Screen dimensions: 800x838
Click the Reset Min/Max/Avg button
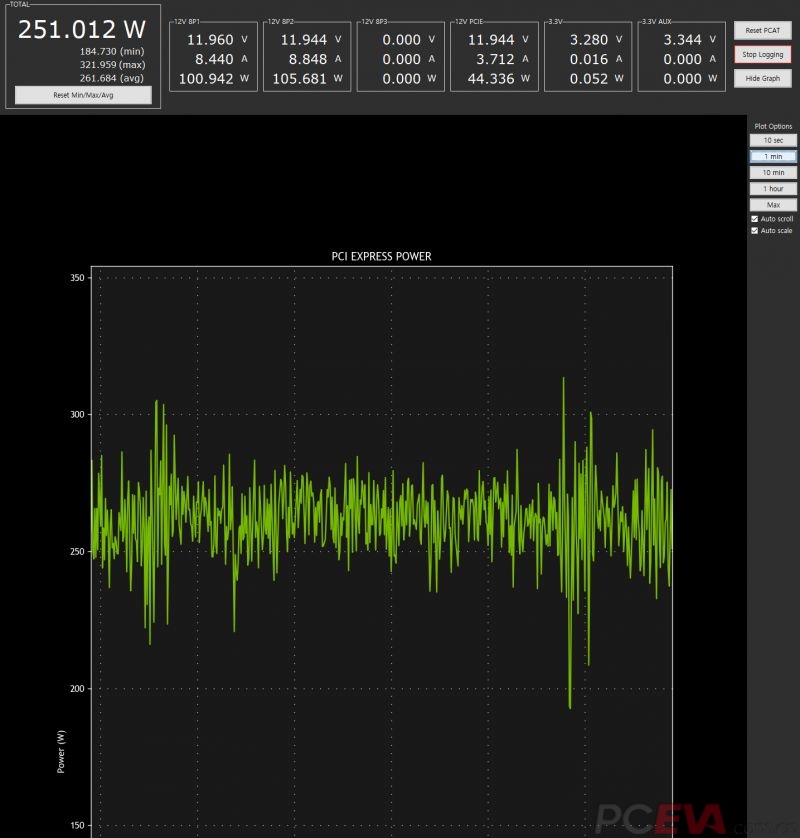pos(83,95)
